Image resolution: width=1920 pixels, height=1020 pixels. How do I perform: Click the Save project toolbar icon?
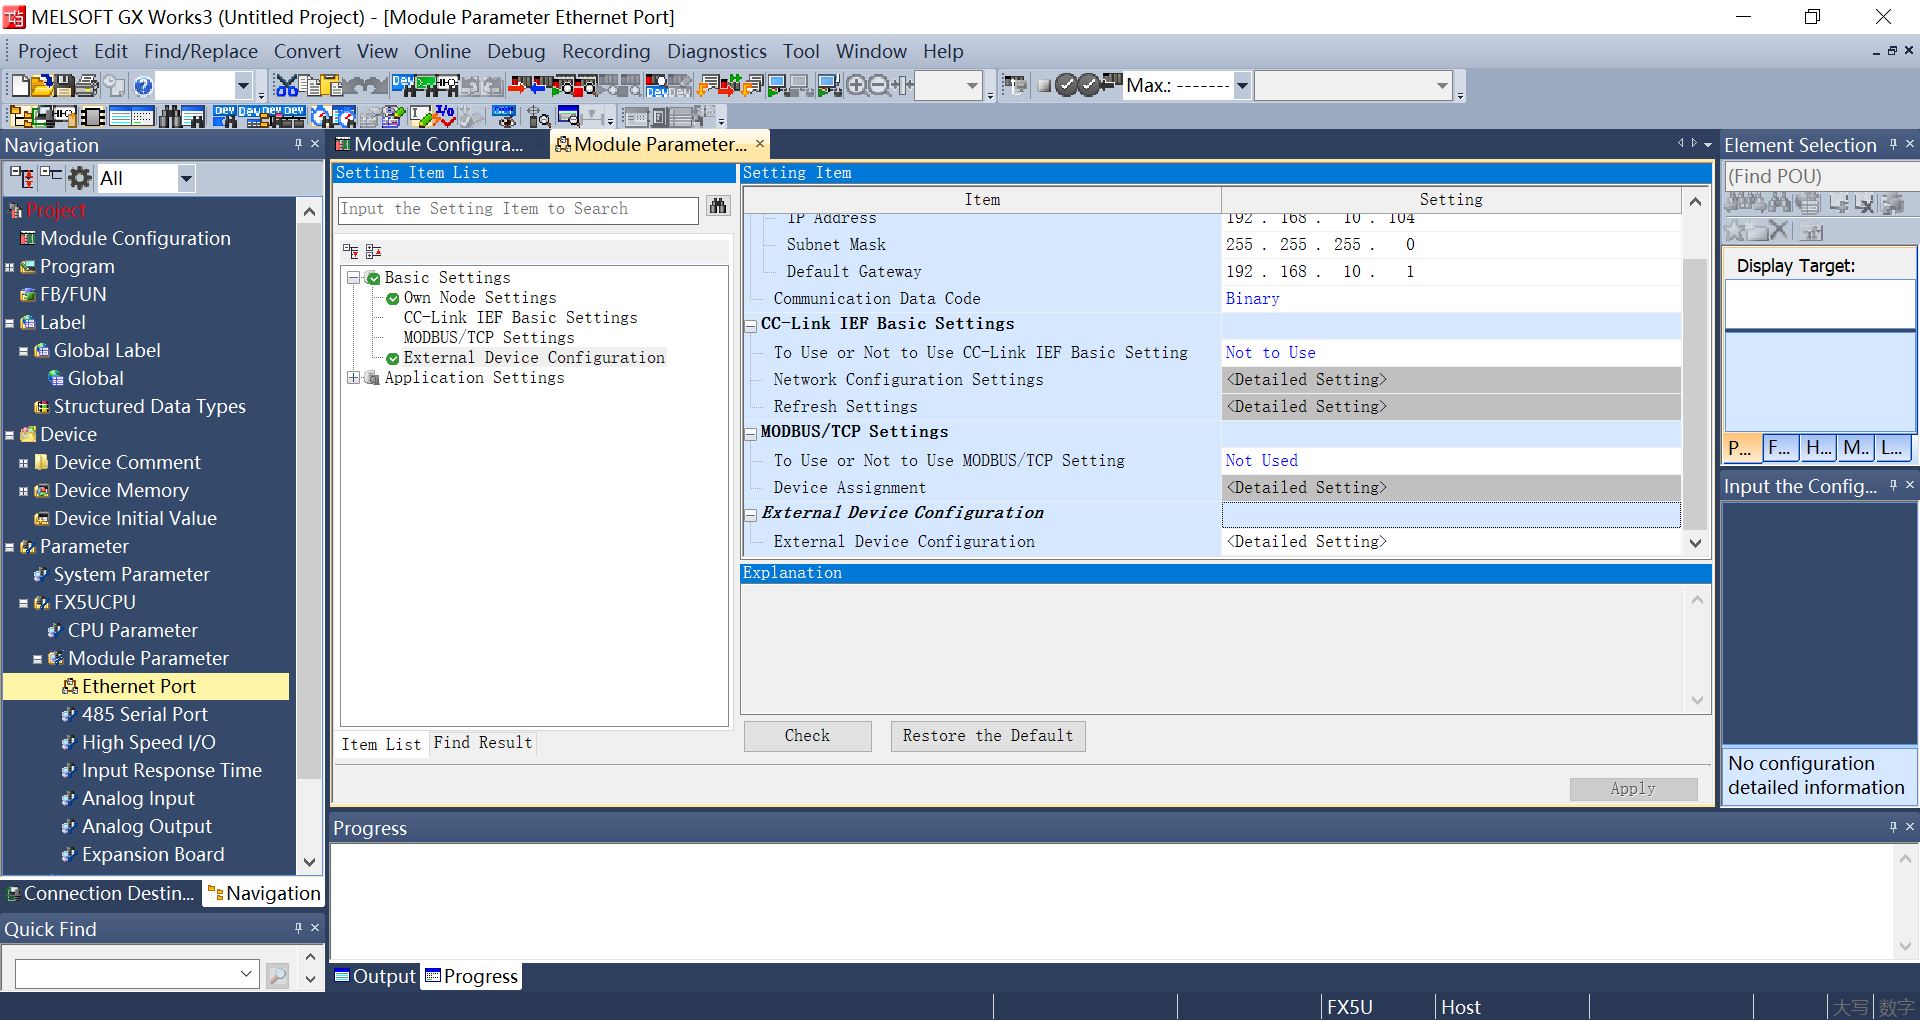click(x=64, y=86)
